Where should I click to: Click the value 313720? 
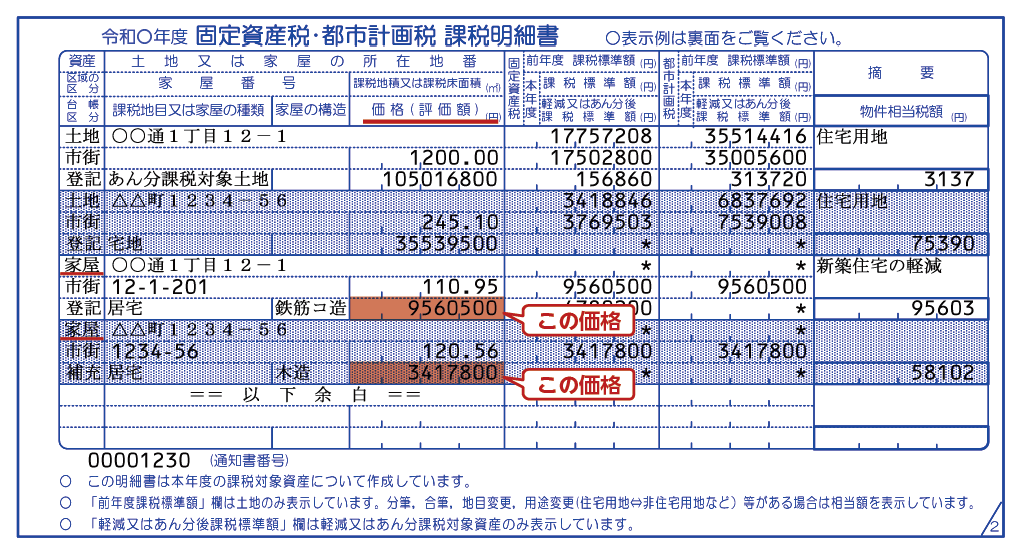click(769, 179)
